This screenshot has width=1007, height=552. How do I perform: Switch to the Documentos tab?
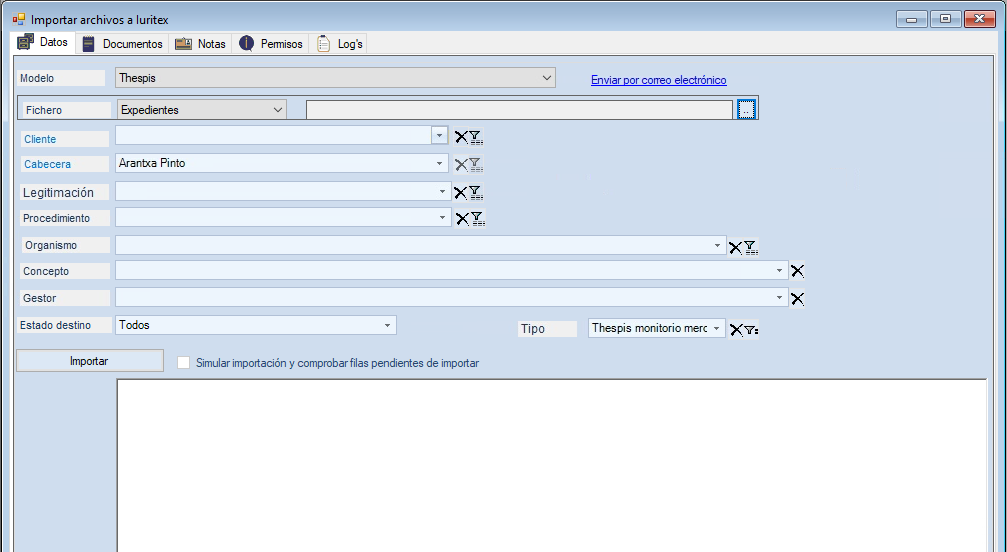[x=123, y=44]
